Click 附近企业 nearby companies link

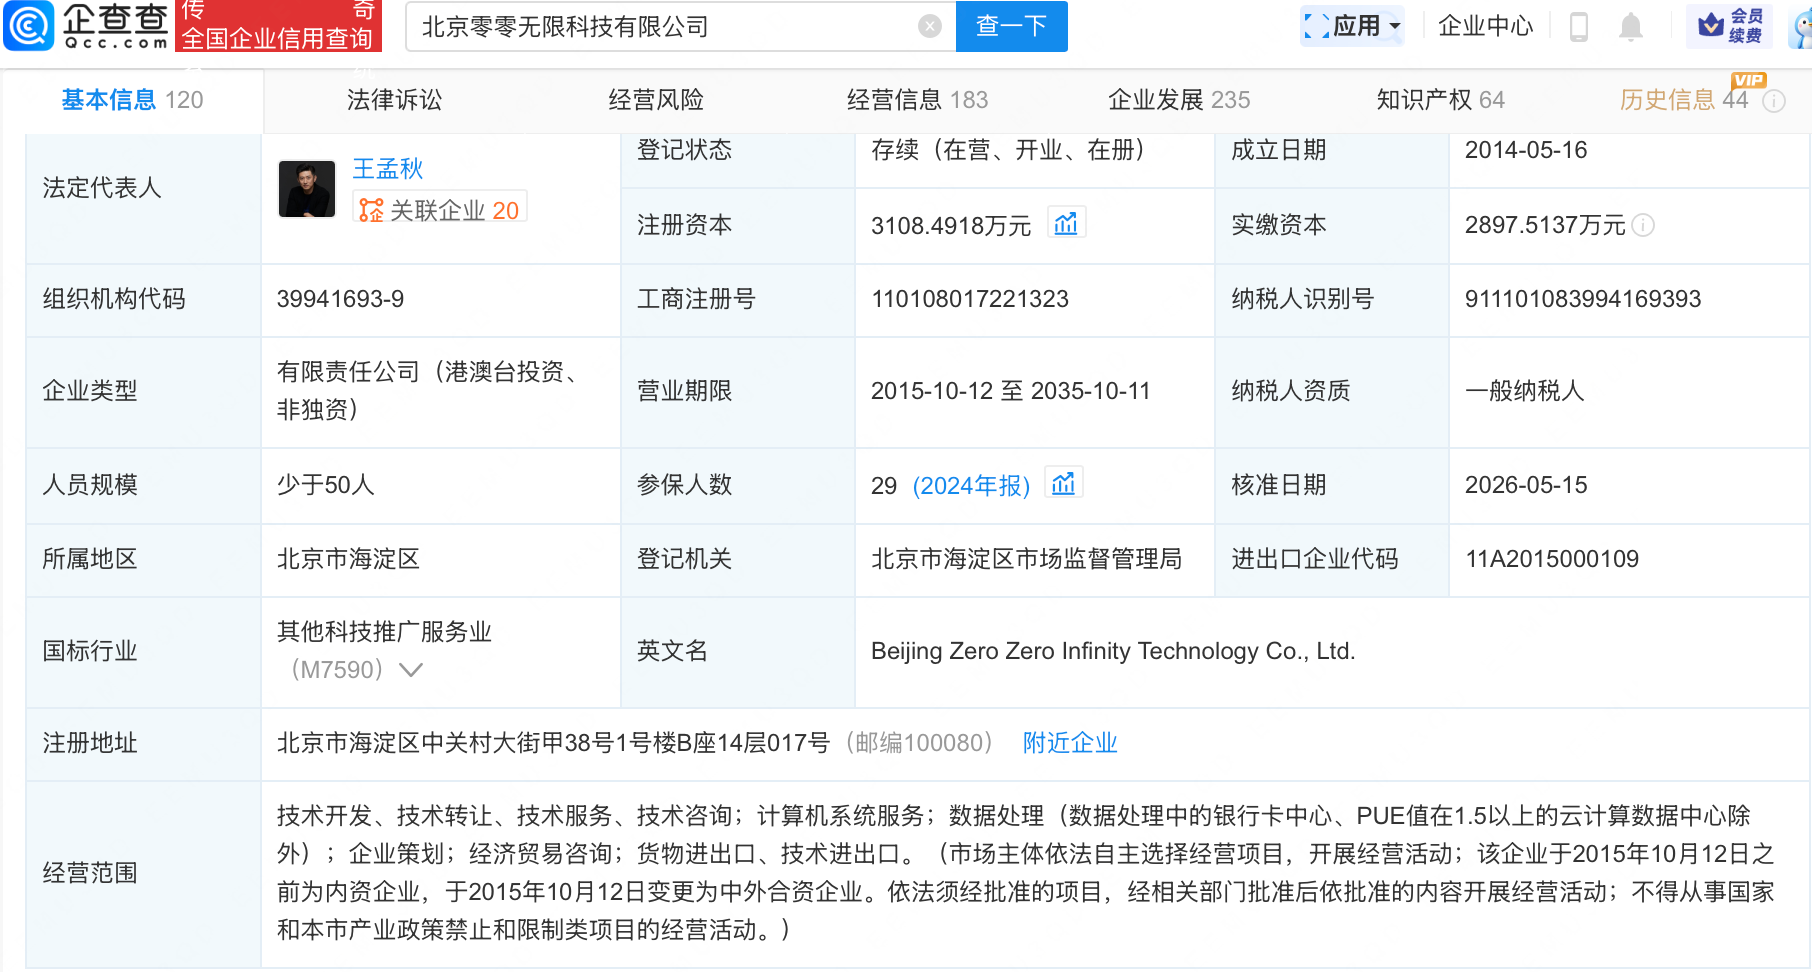pos(1070,743)
